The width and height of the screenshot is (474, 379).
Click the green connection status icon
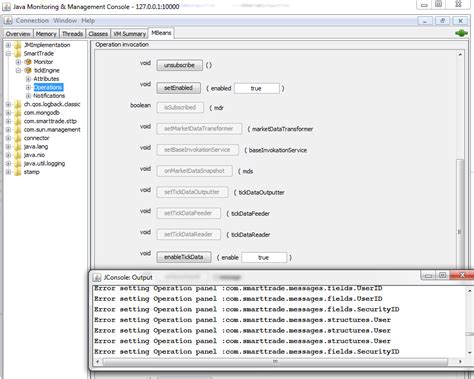(461, 33)
